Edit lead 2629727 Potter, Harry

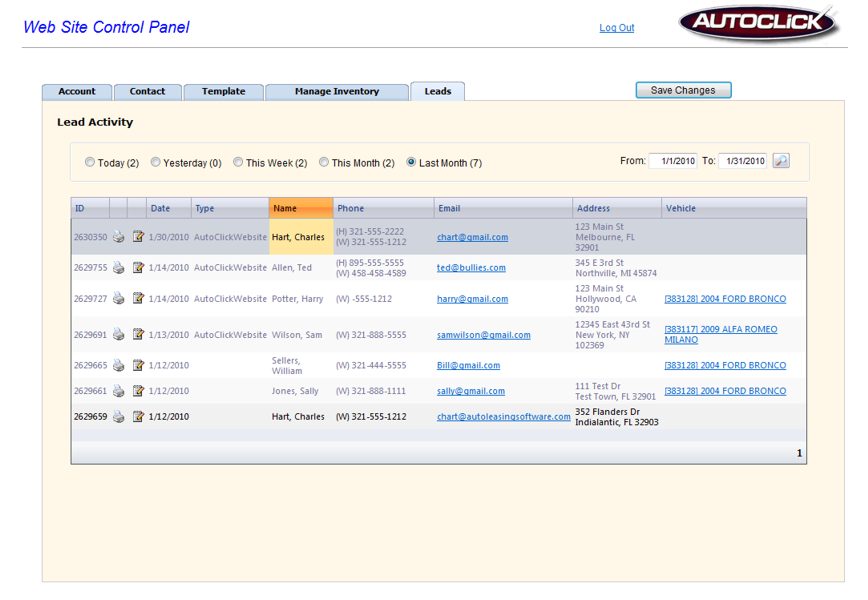click(138, 299)
